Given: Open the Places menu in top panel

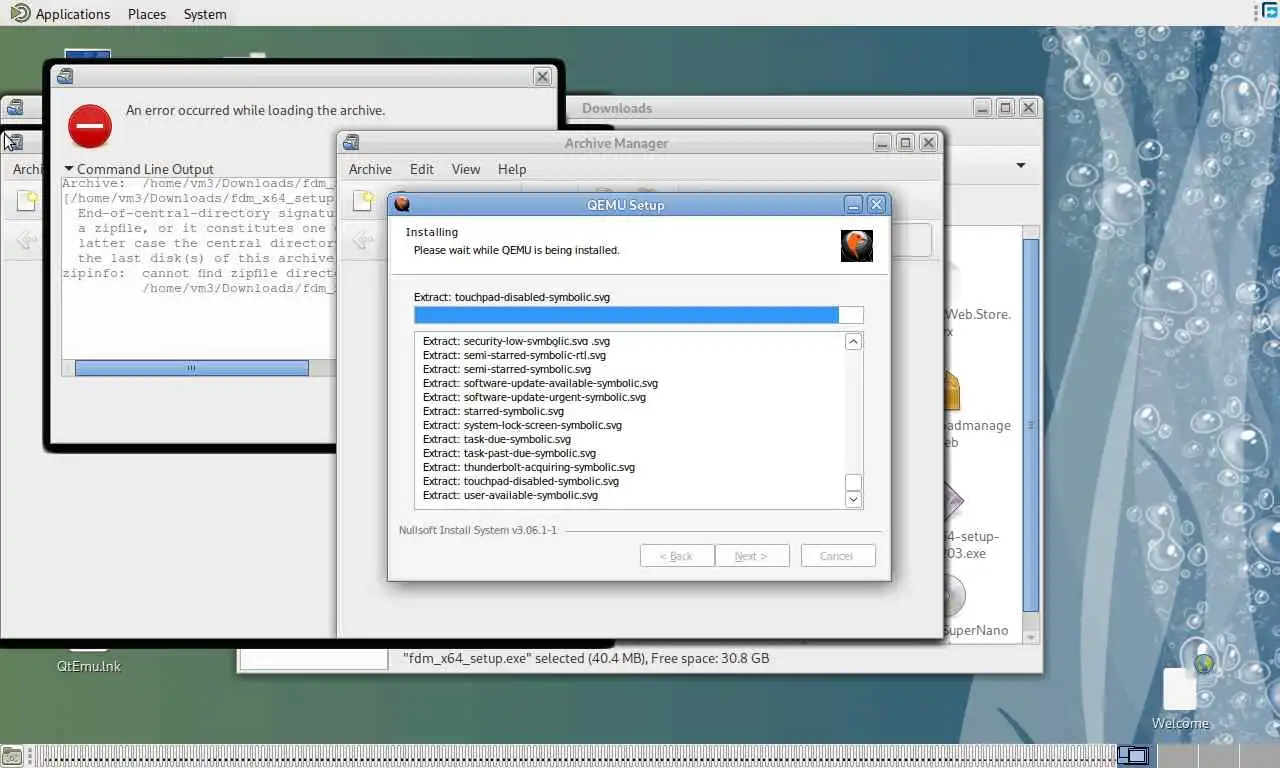Looking at the screenshot, I should (x=147, y=14).
